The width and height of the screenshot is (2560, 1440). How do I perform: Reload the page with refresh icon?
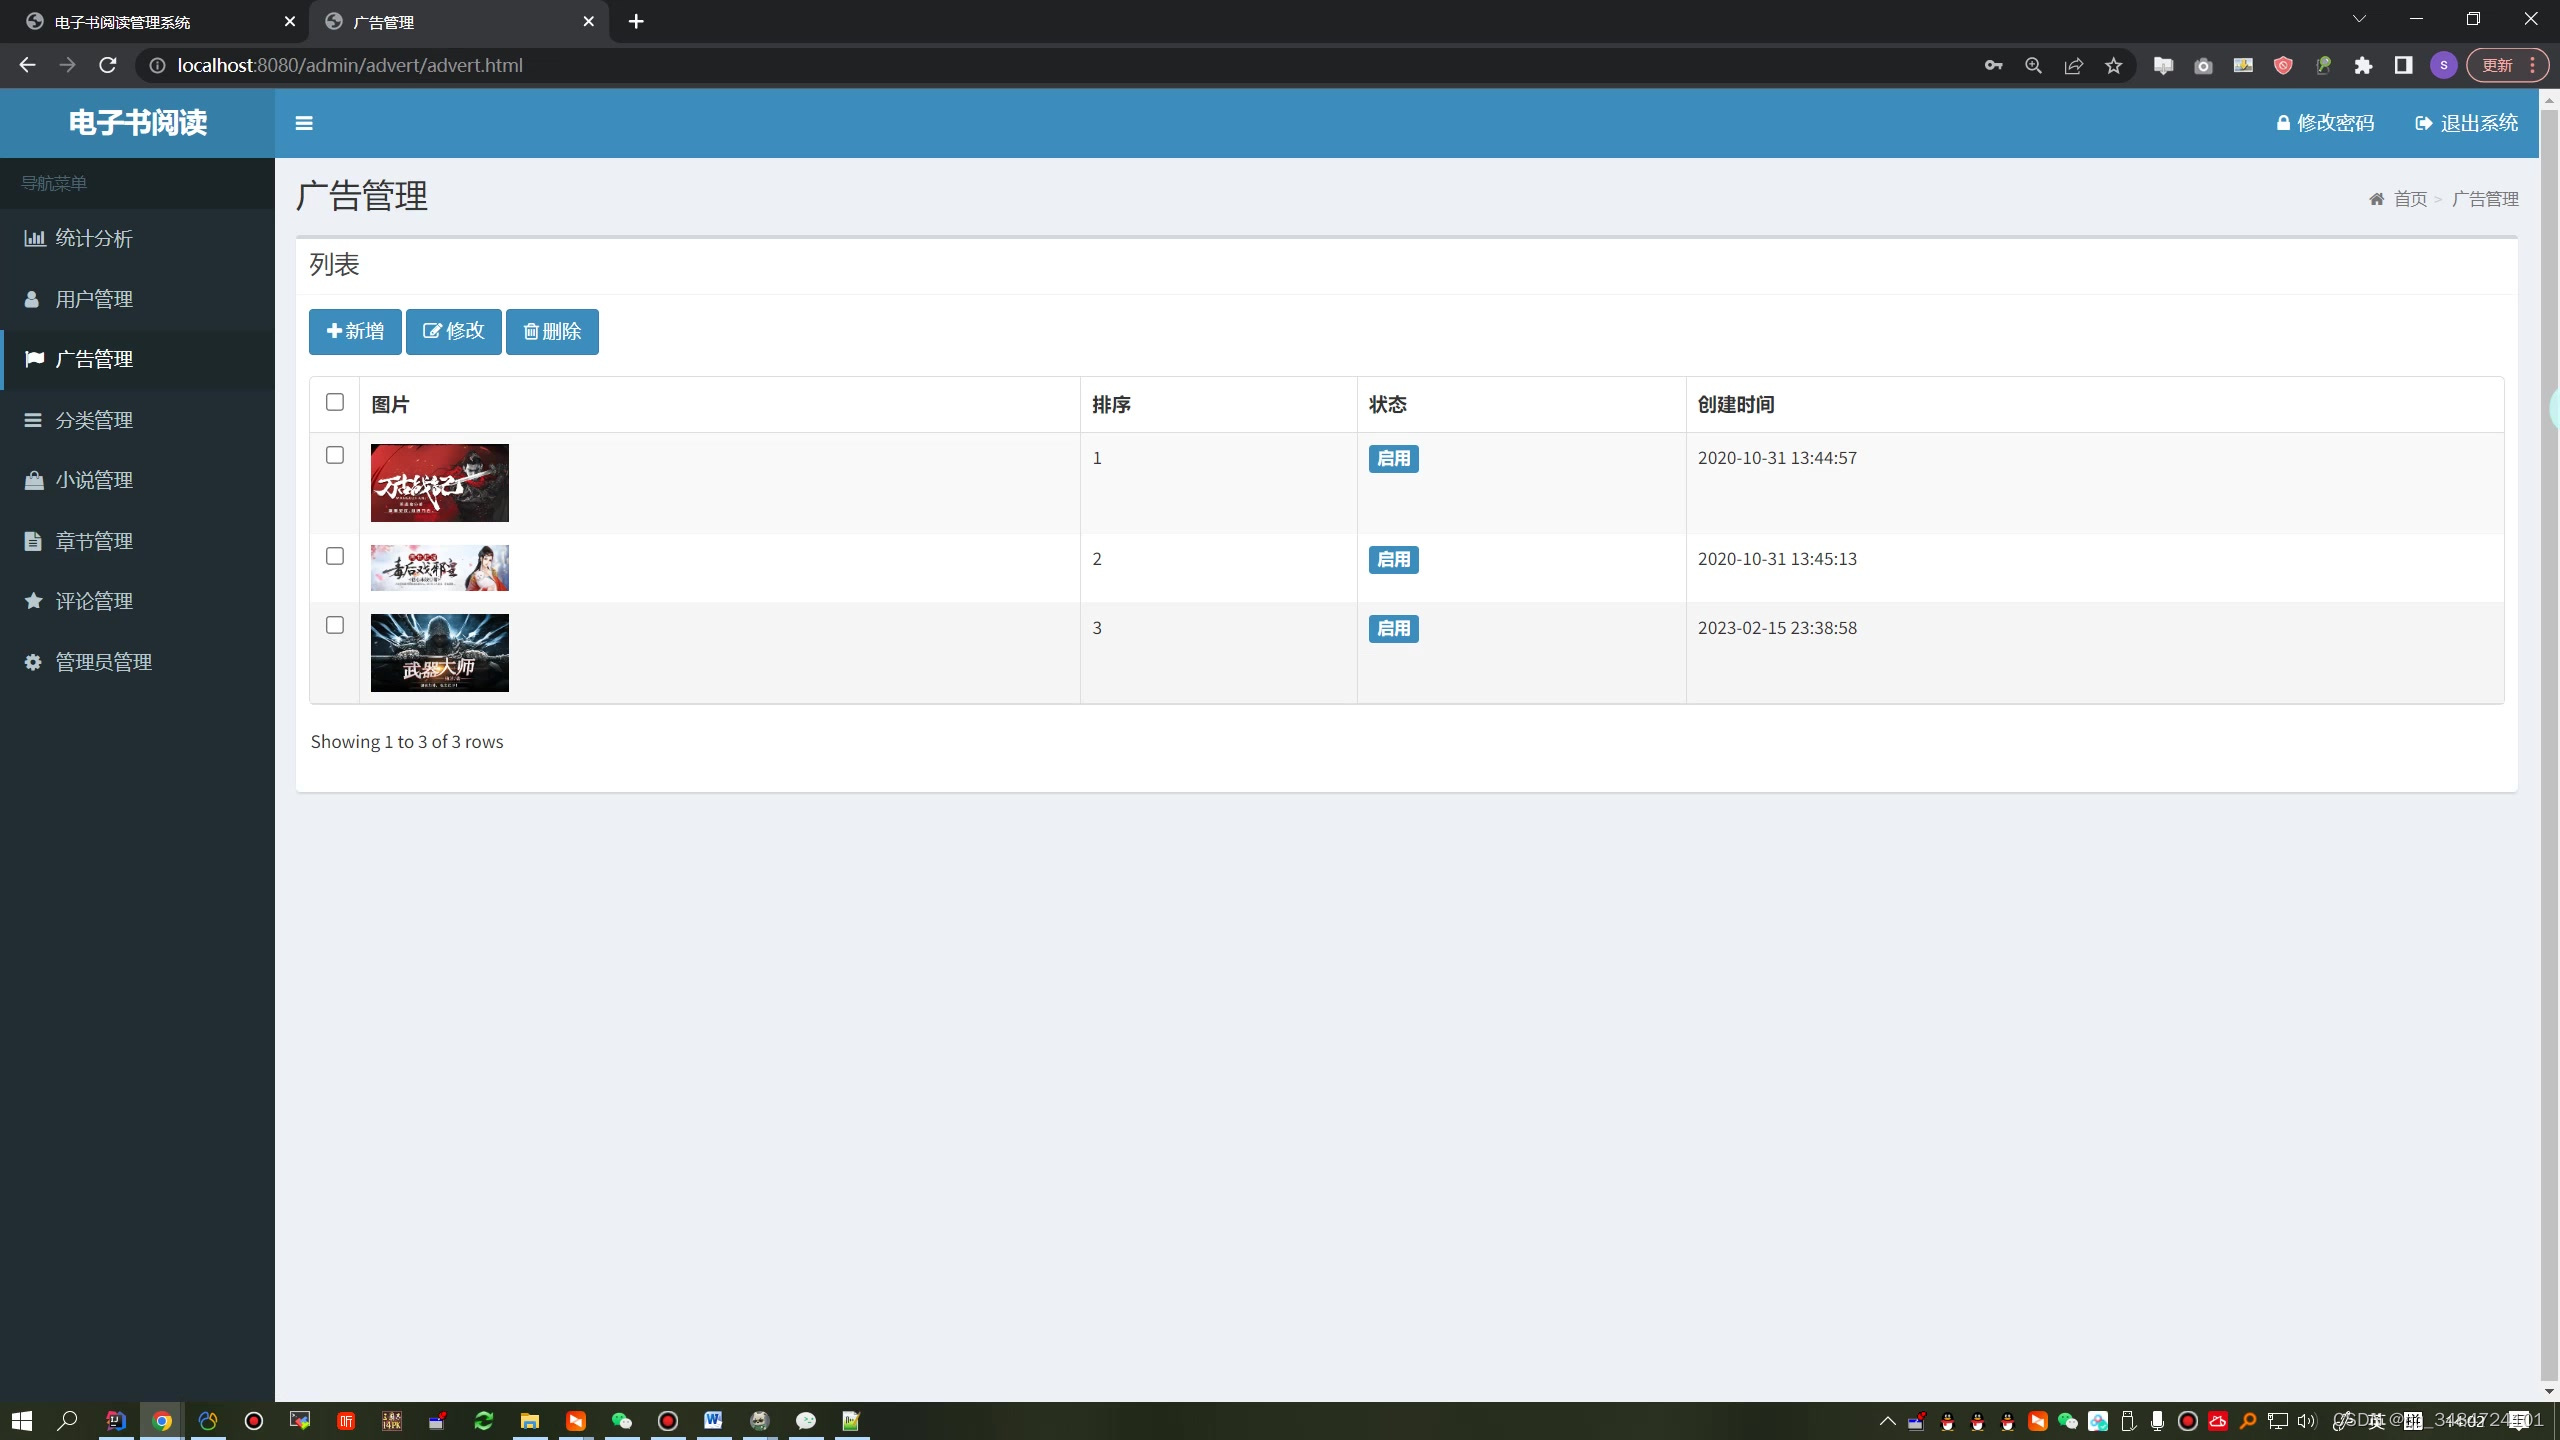click(108, 66)
